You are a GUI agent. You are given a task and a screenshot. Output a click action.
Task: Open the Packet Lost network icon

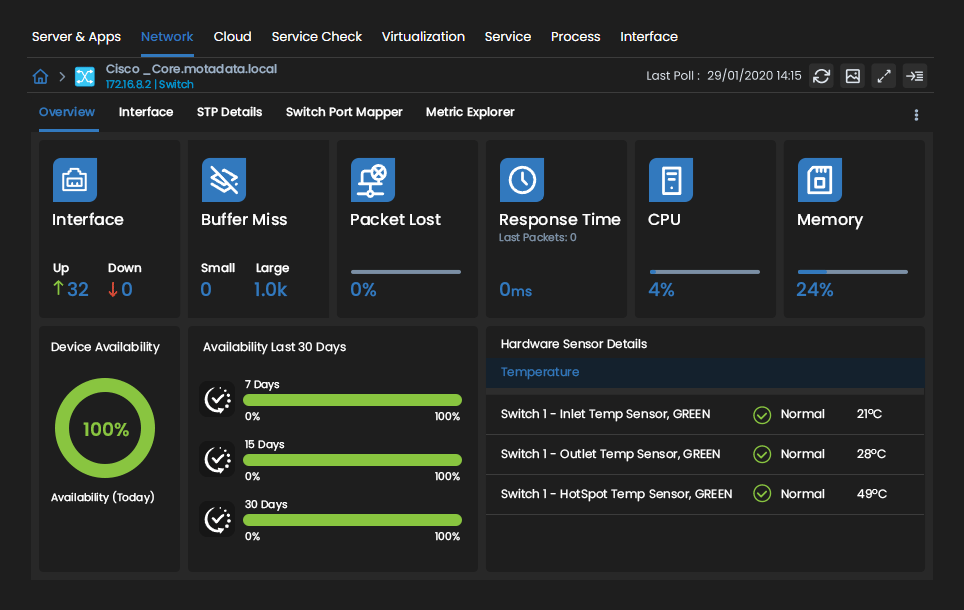pyautogui.click(x=372, y=180)
